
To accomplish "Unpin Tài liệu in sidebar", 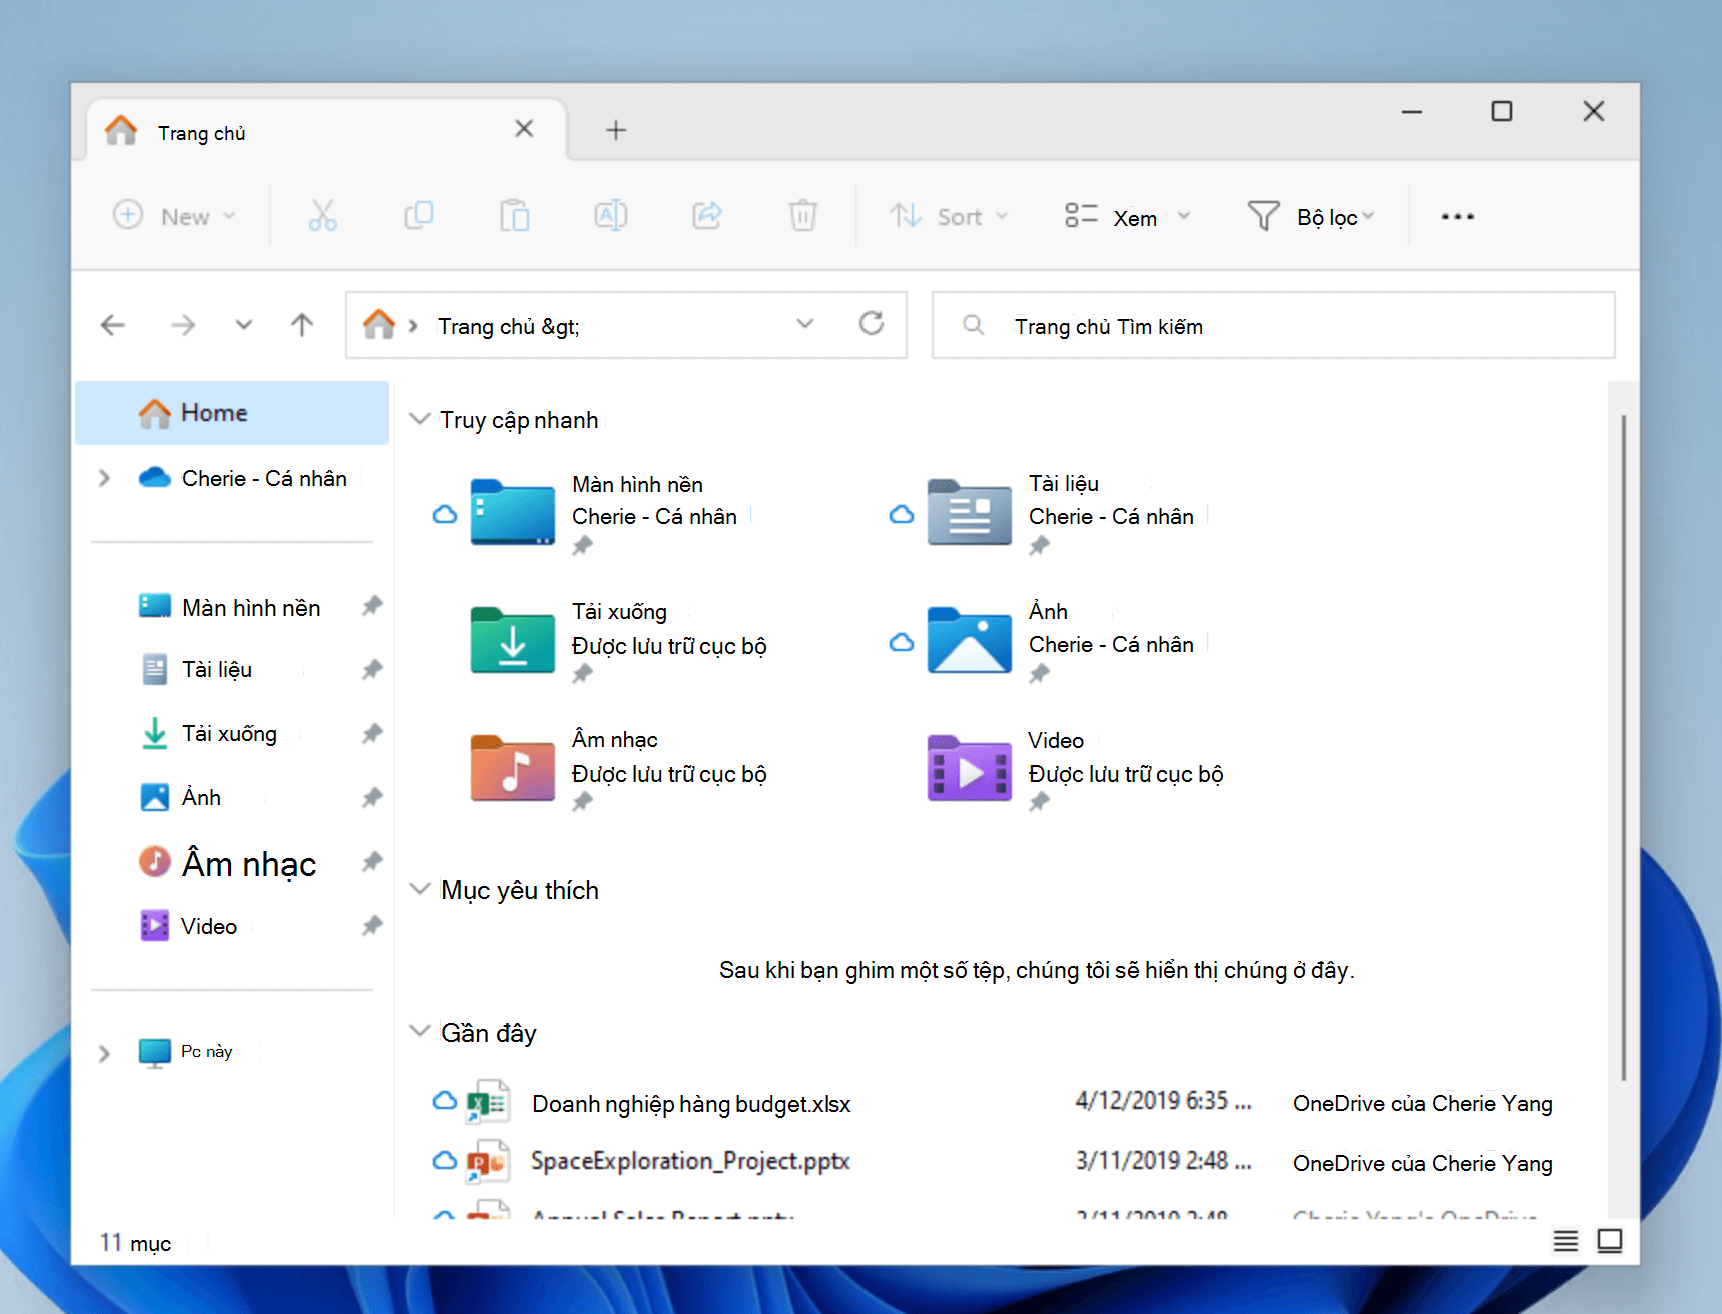I will [372, 670].
